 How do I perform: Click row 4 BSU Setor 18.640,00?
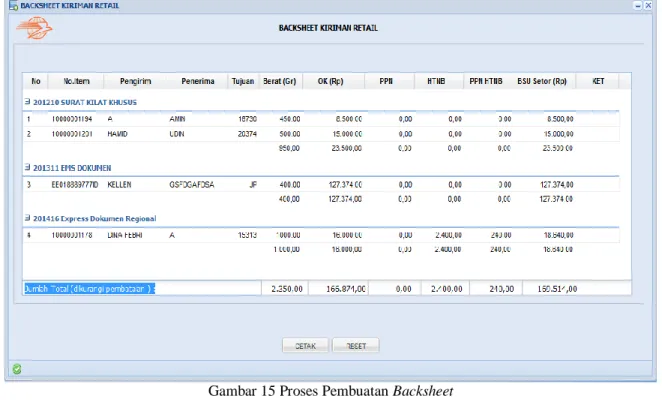coord(558,235)
